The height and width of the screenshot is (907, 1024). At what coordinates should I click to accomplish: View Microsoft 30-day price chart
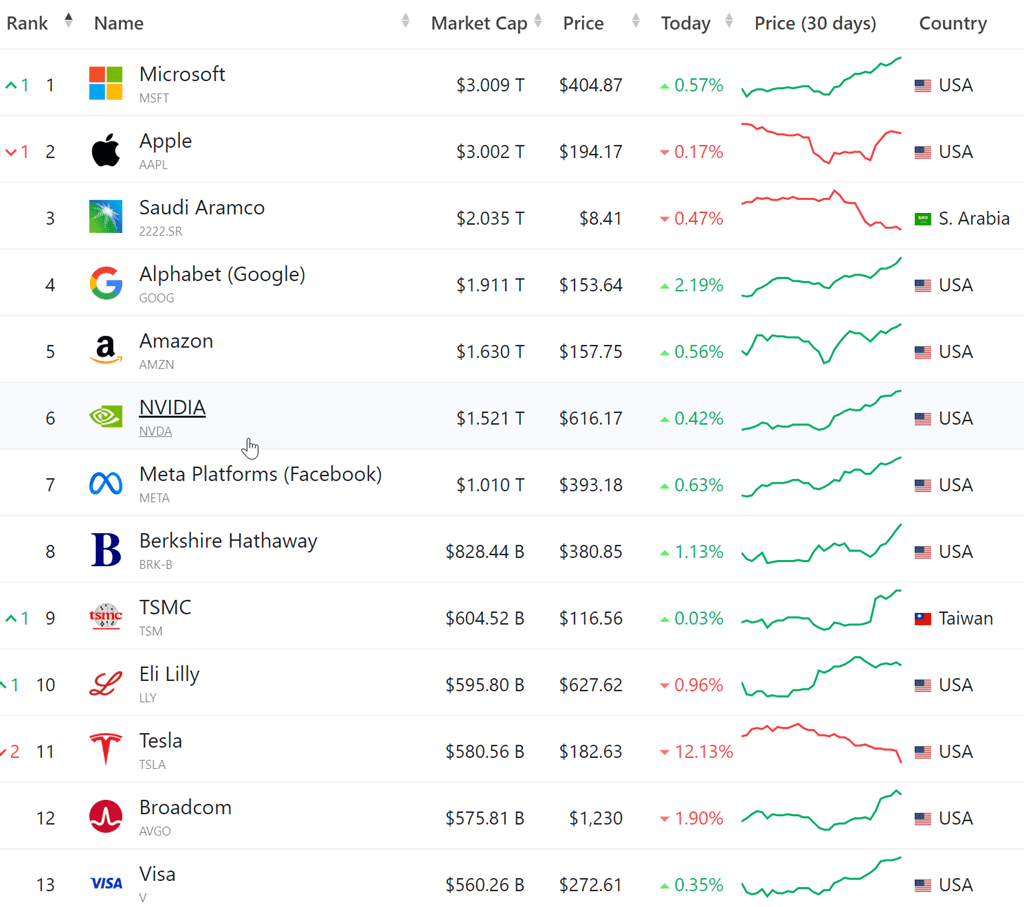[x=821, y=80]
